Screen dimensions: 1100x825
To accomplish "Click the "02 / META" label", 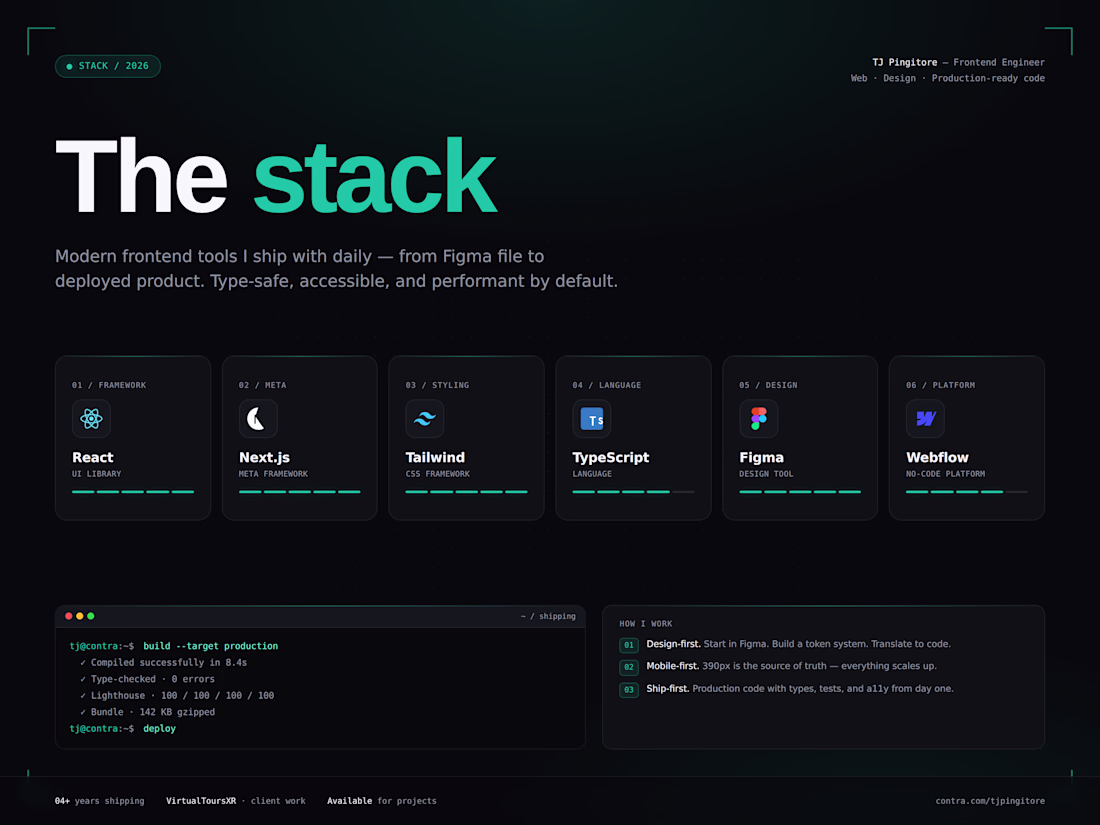I will [x=262, y=385].
